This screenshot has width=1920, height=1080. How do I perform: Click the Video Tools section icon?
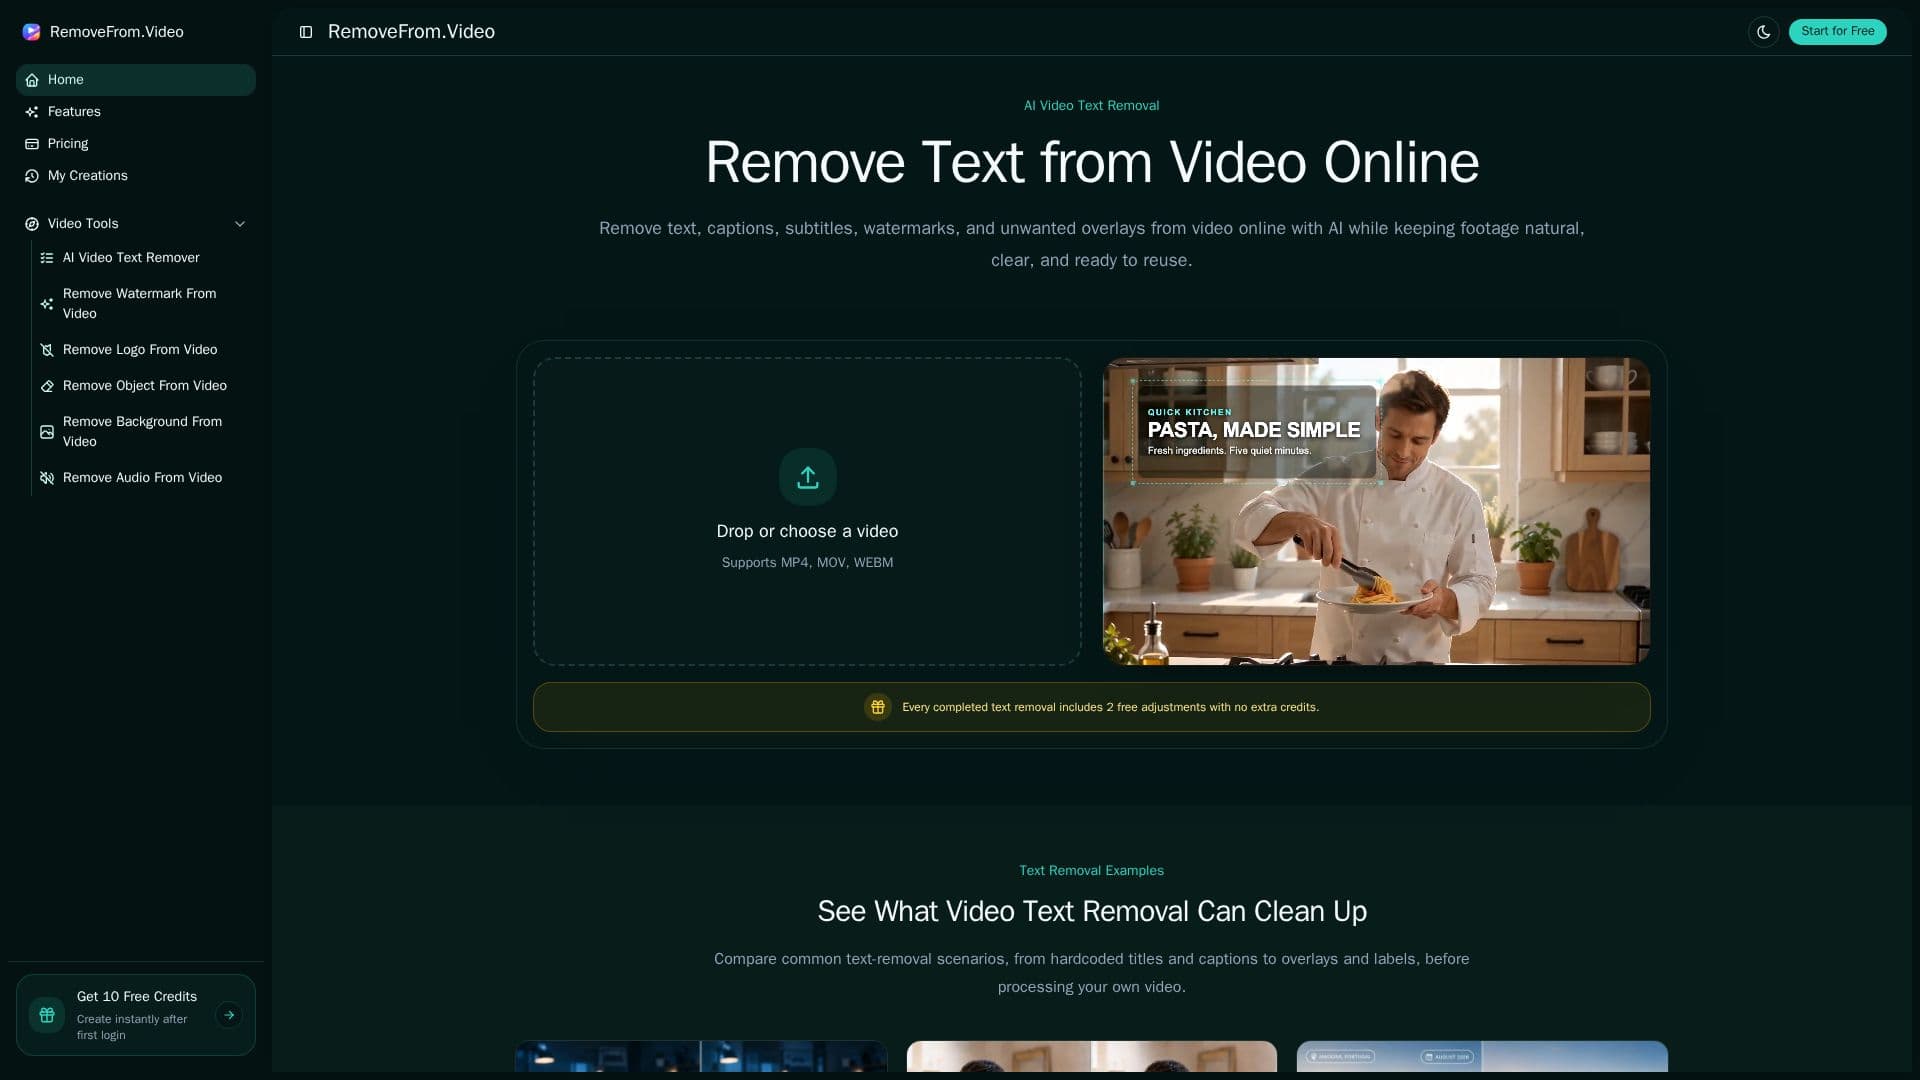click(x=32, y=224)
